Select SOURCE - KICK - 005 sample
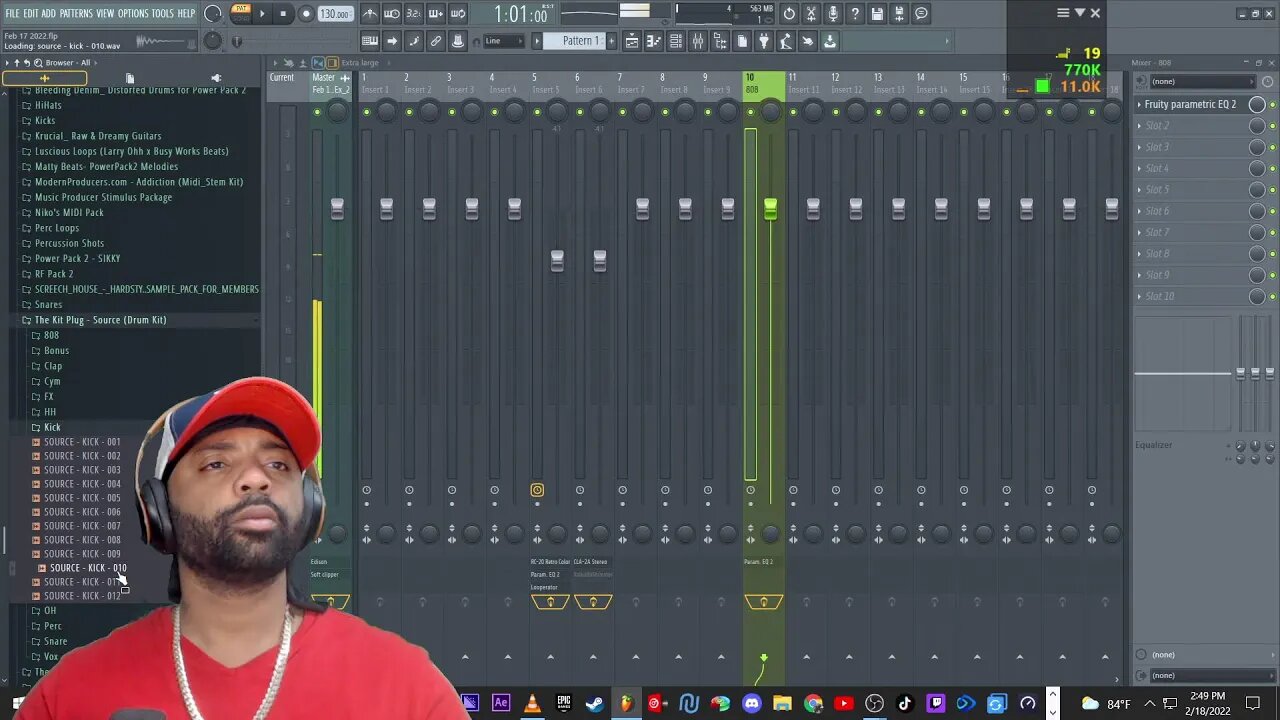 (x=82, y=498)
